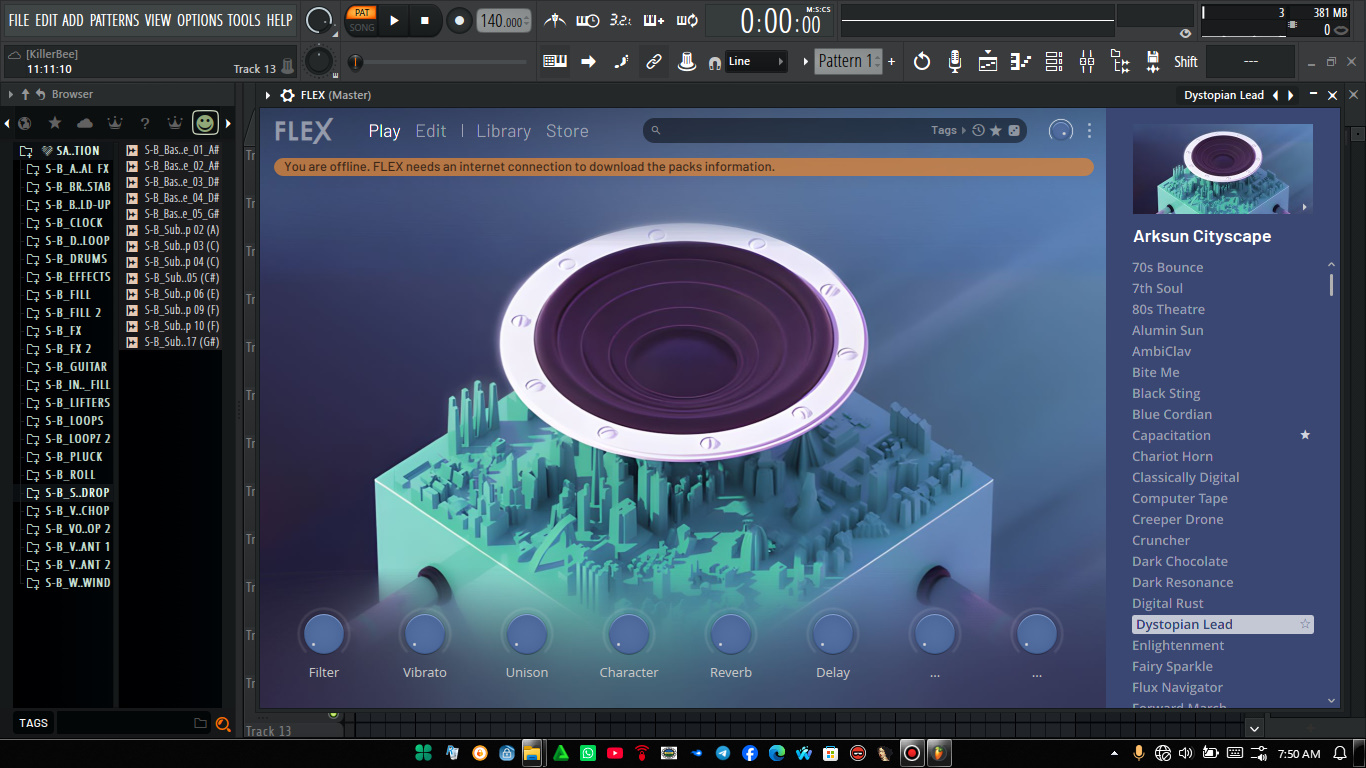The height and width of the screenshot is (768, 1366).
Task: Click the FLEX search history clock icon
Action: (979, 131)
